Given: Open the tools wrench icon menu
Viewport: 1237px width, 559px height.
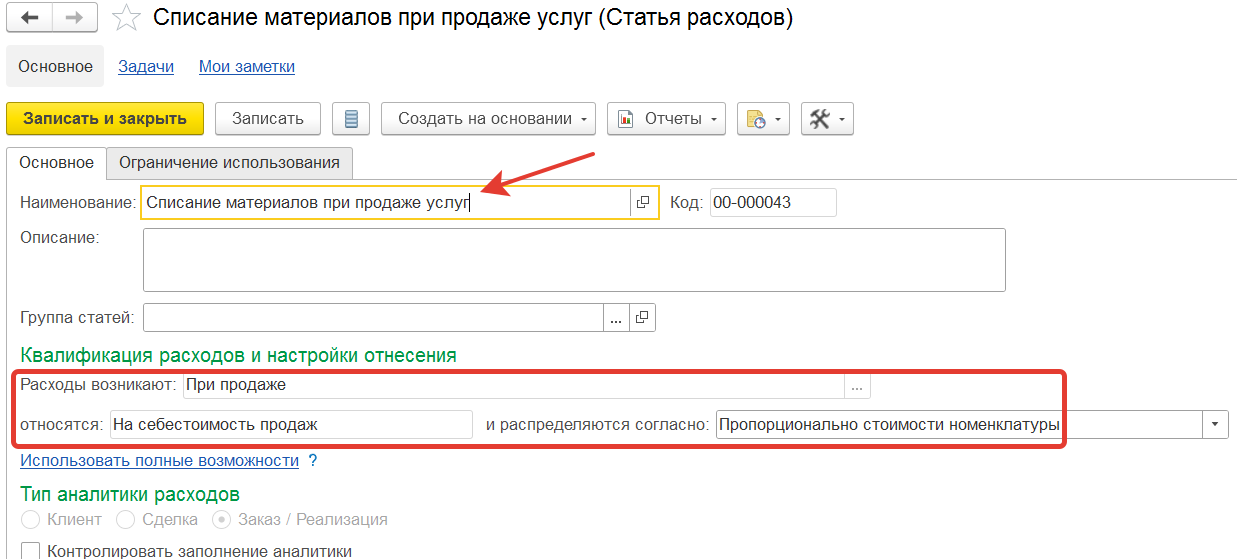Looking at the screenshot, I should pyautogui.click(x=827, y=118).
